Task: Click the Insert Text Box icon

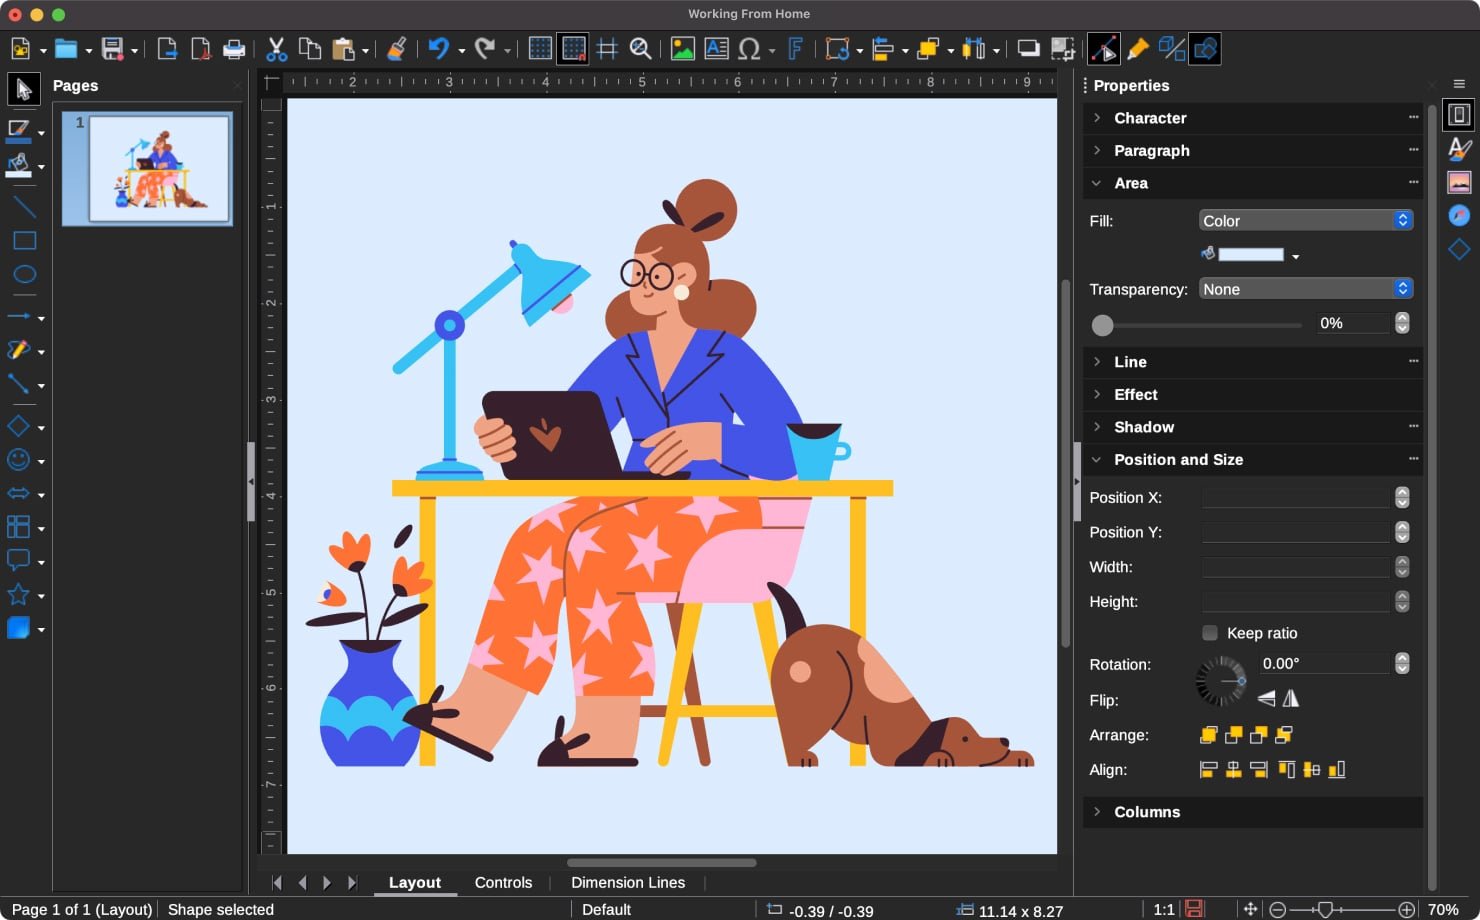Action: point(716,49)
